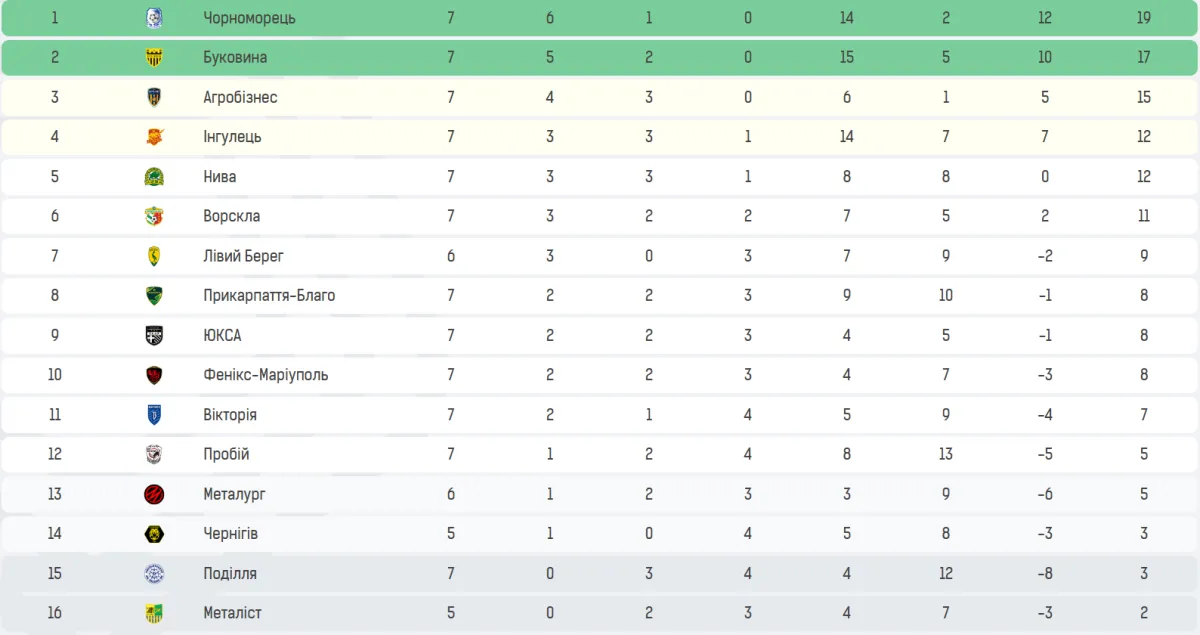This screenshot has height=635, width=1200.
Task: Click the ЮКСА black shield logo
Action: [x=154, y=335]
